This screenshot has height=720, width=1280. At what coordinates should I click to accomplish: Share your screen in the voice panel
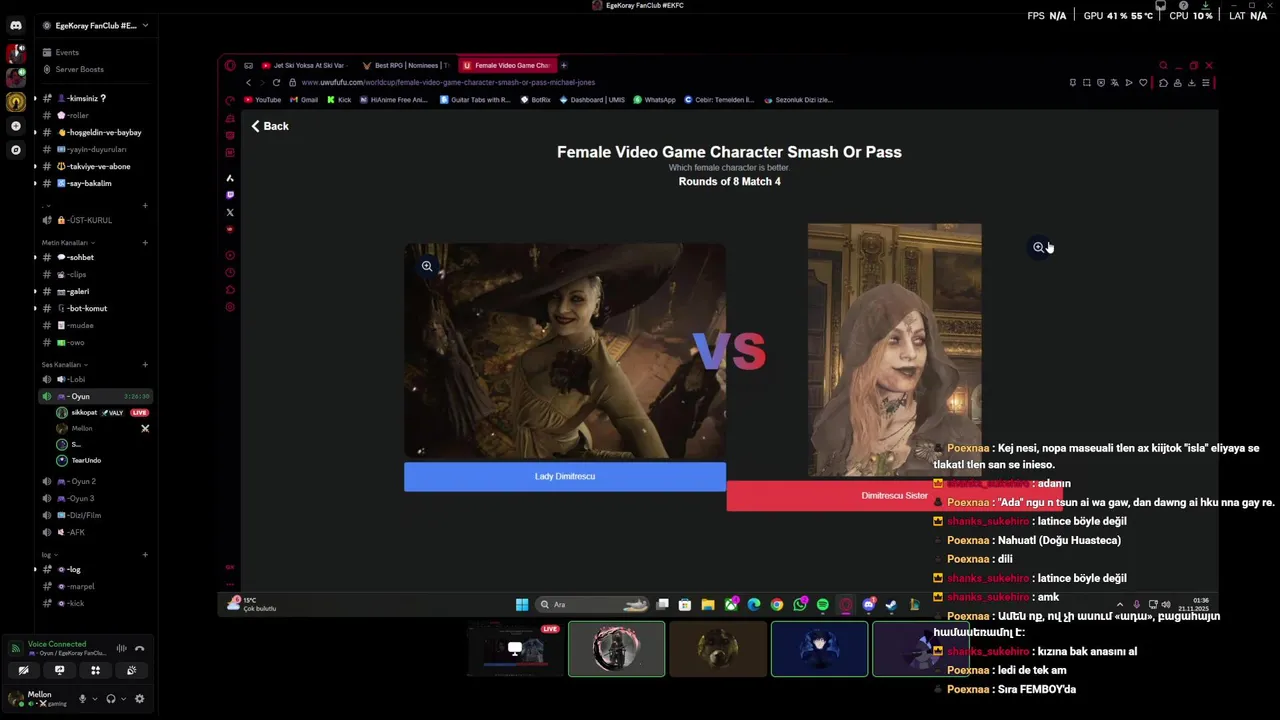coord(59,670)
